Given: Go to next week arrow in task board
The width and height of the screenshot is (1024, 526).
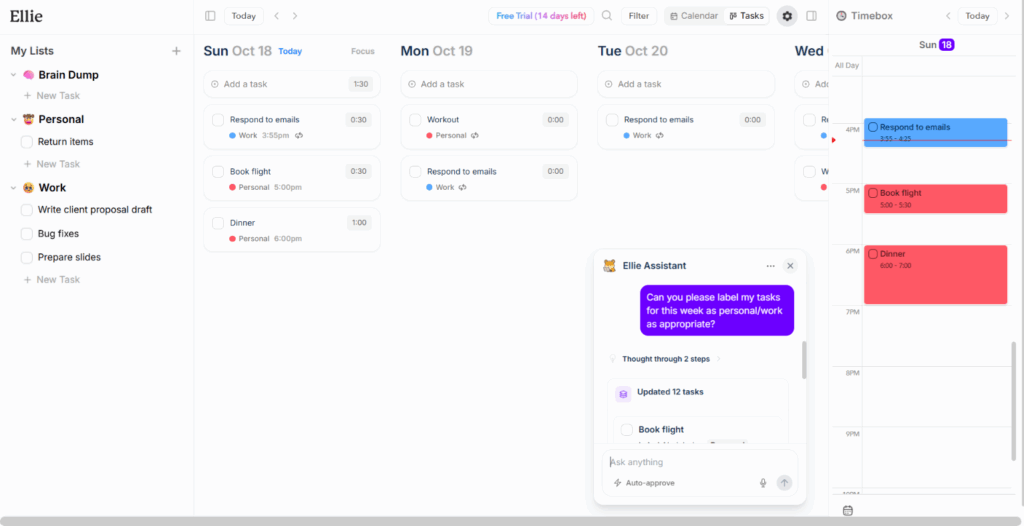Looking at the screenshot, I should pos(295,16).
